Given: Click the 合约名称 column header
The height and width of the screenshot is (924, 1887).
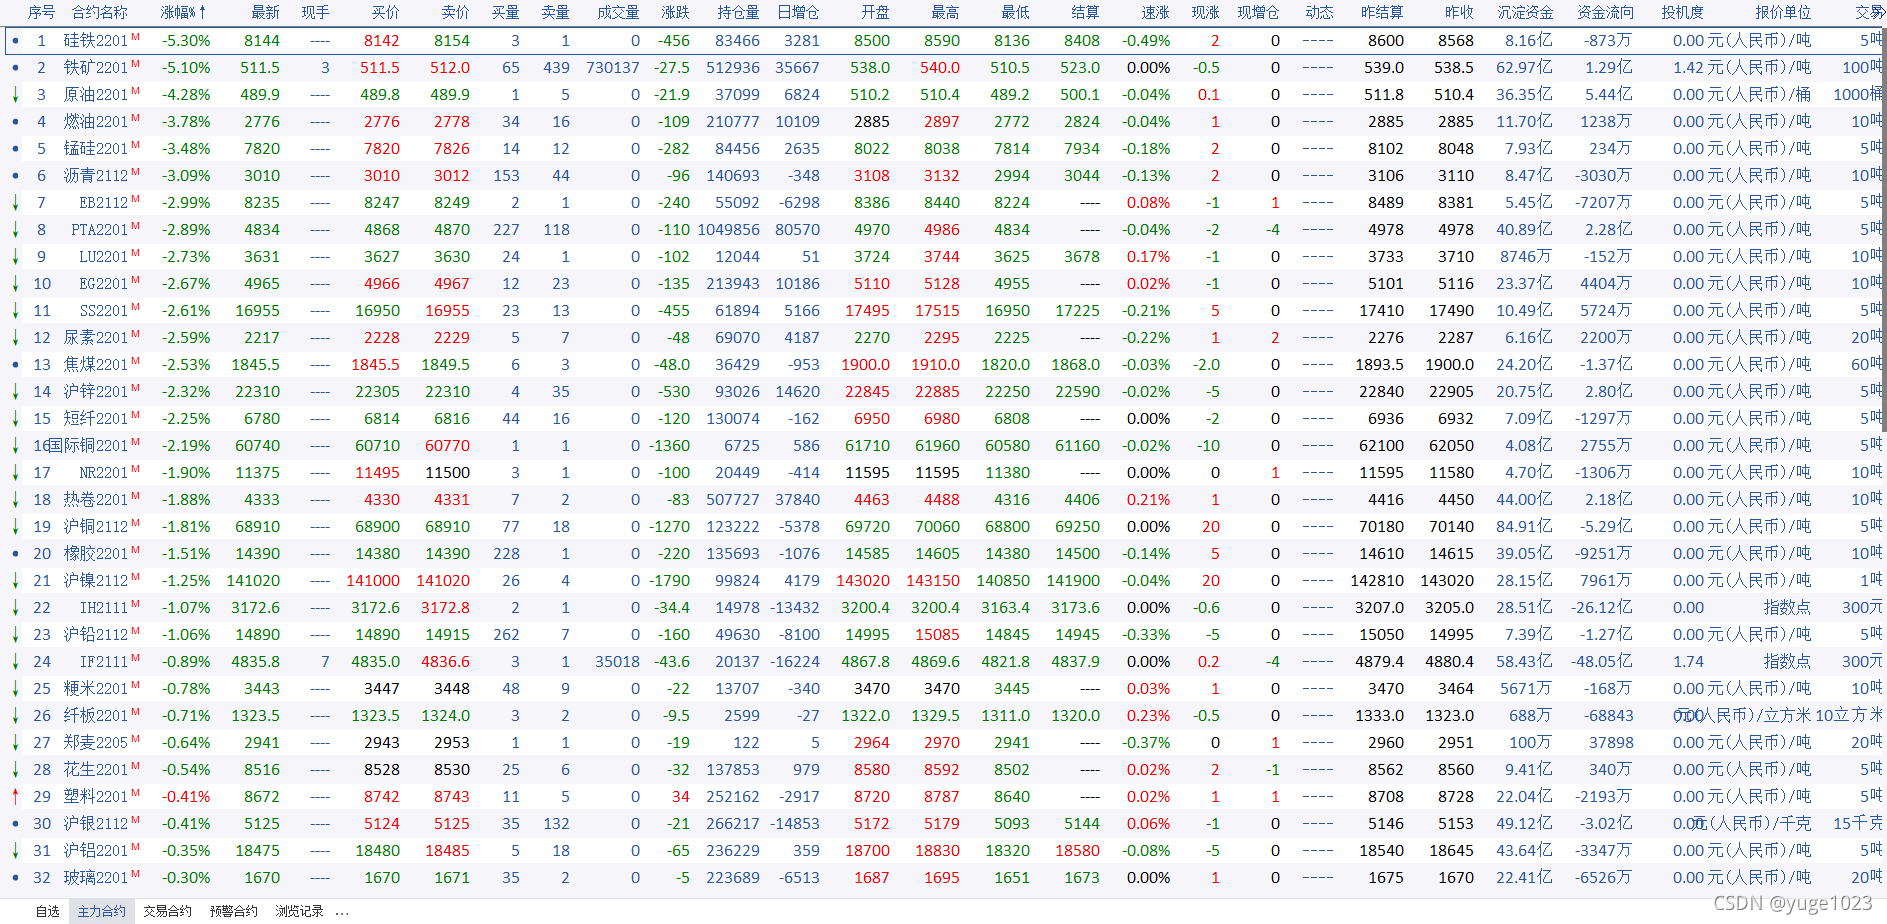Looking at the screenshot, I should point(100,12).
